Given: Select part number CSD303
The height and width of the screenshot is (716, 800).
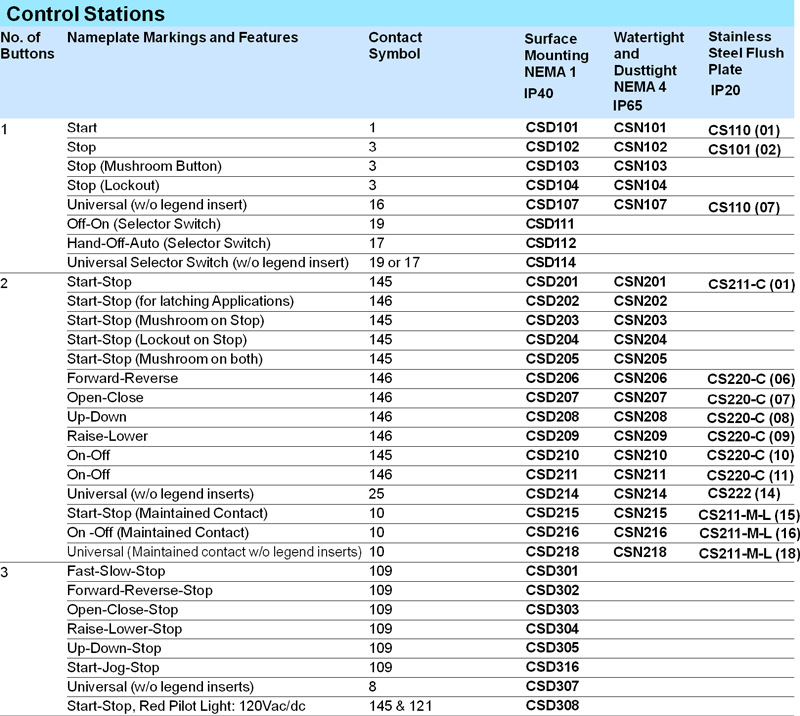Looking at the screenshot, I should click(x=552, y=610).
